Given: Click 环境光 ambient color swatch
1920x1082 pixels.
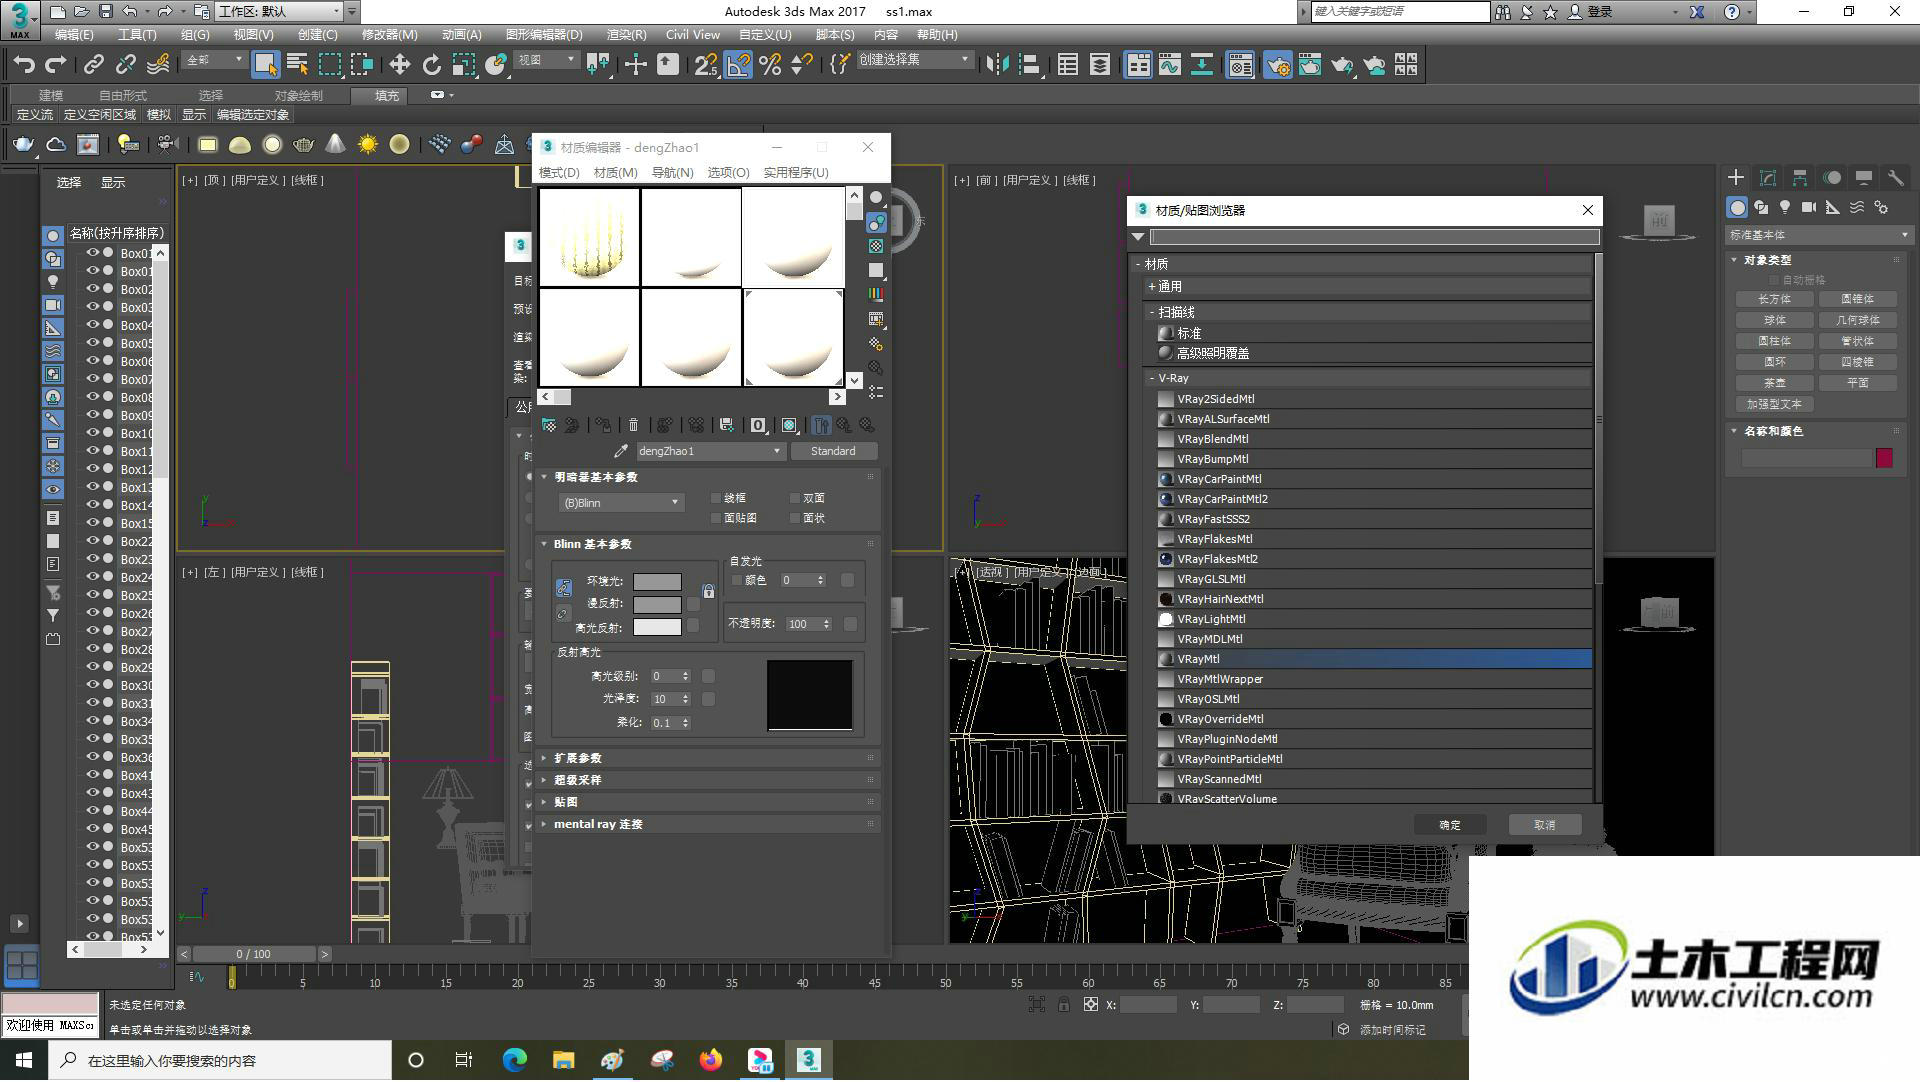Looking at the screenshot, I should (x=657, y=581).
